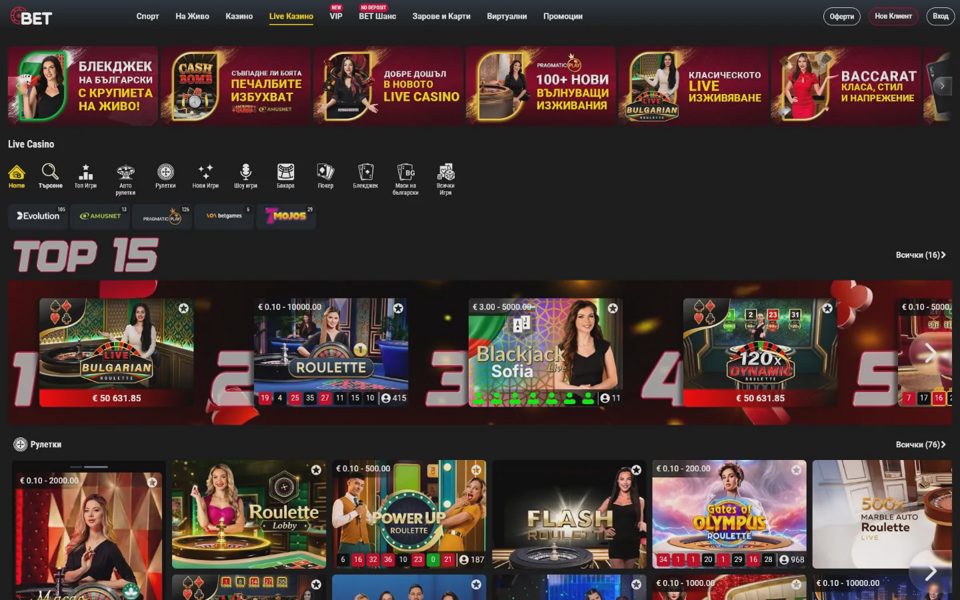The width and height of the screenshot is (960, 600).
Task: Open the Зарове и Карти menu item
Action: [441, 17]
